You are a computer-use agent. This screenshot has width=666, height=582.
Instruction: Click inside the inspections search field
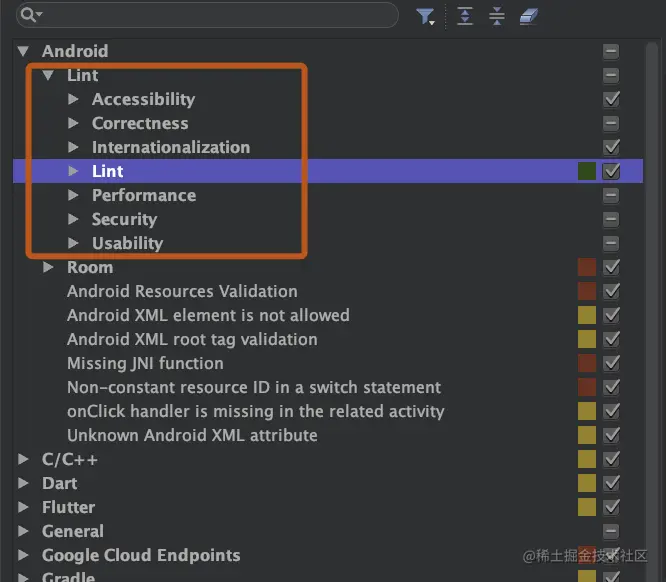pos(219,15)
